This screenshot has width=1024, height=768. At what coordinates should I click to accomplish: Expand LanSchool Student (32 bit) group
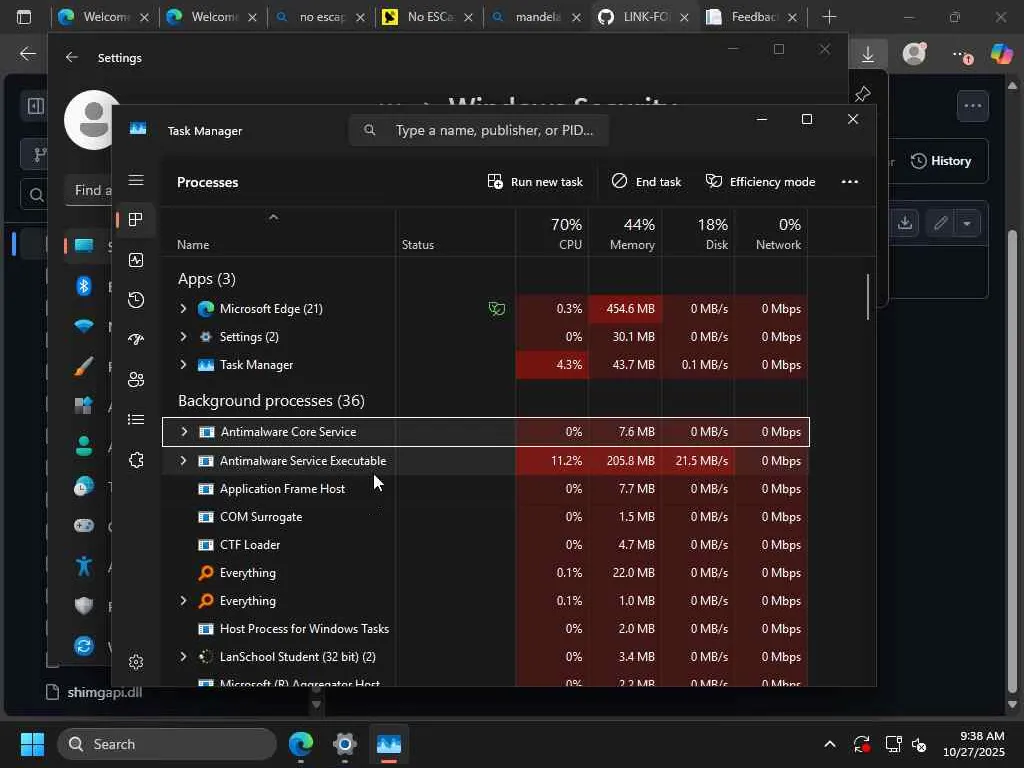point(184,656)
